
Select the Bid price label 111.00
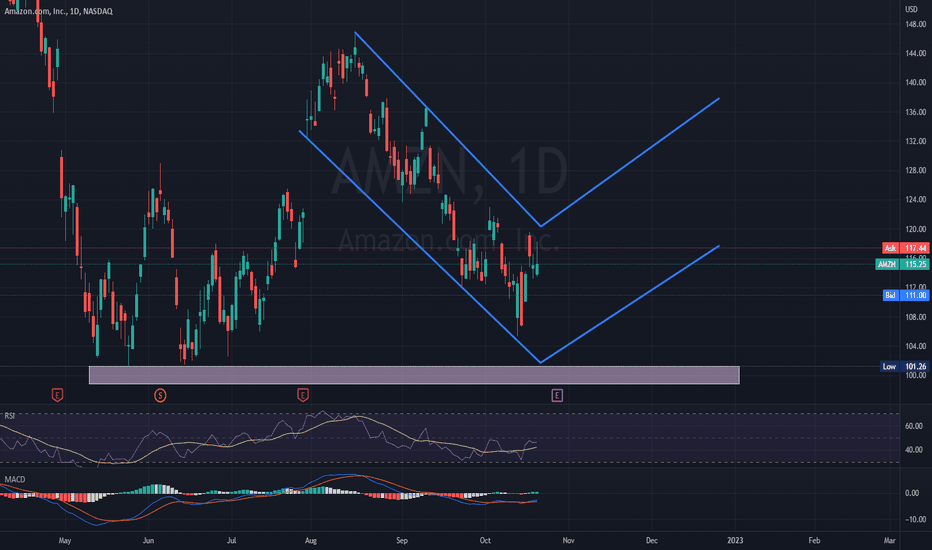tap(905, 295)
